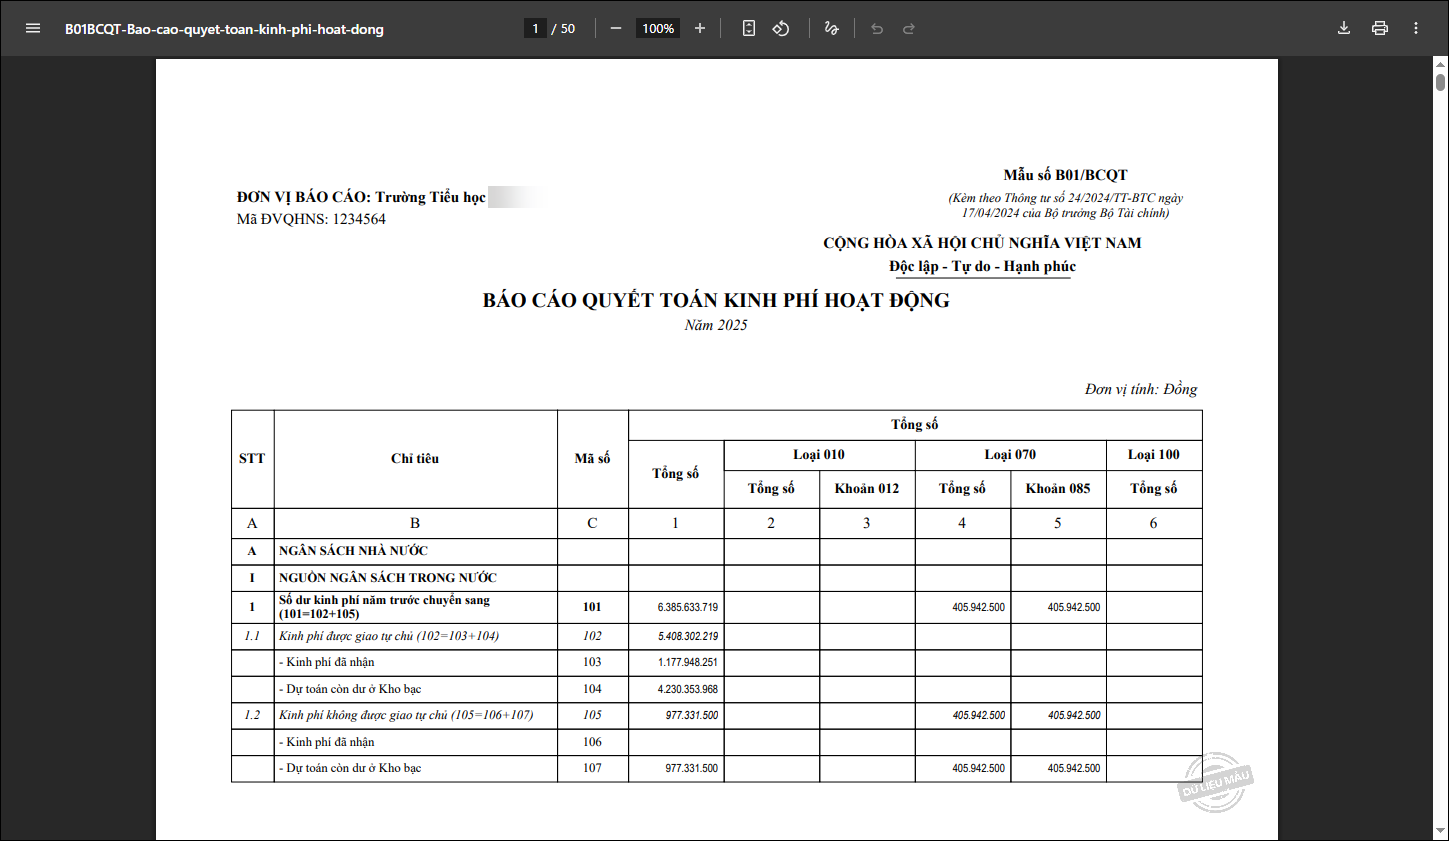
Task: Click scrollbar down arrow
Action: [x=1440, y=832]
